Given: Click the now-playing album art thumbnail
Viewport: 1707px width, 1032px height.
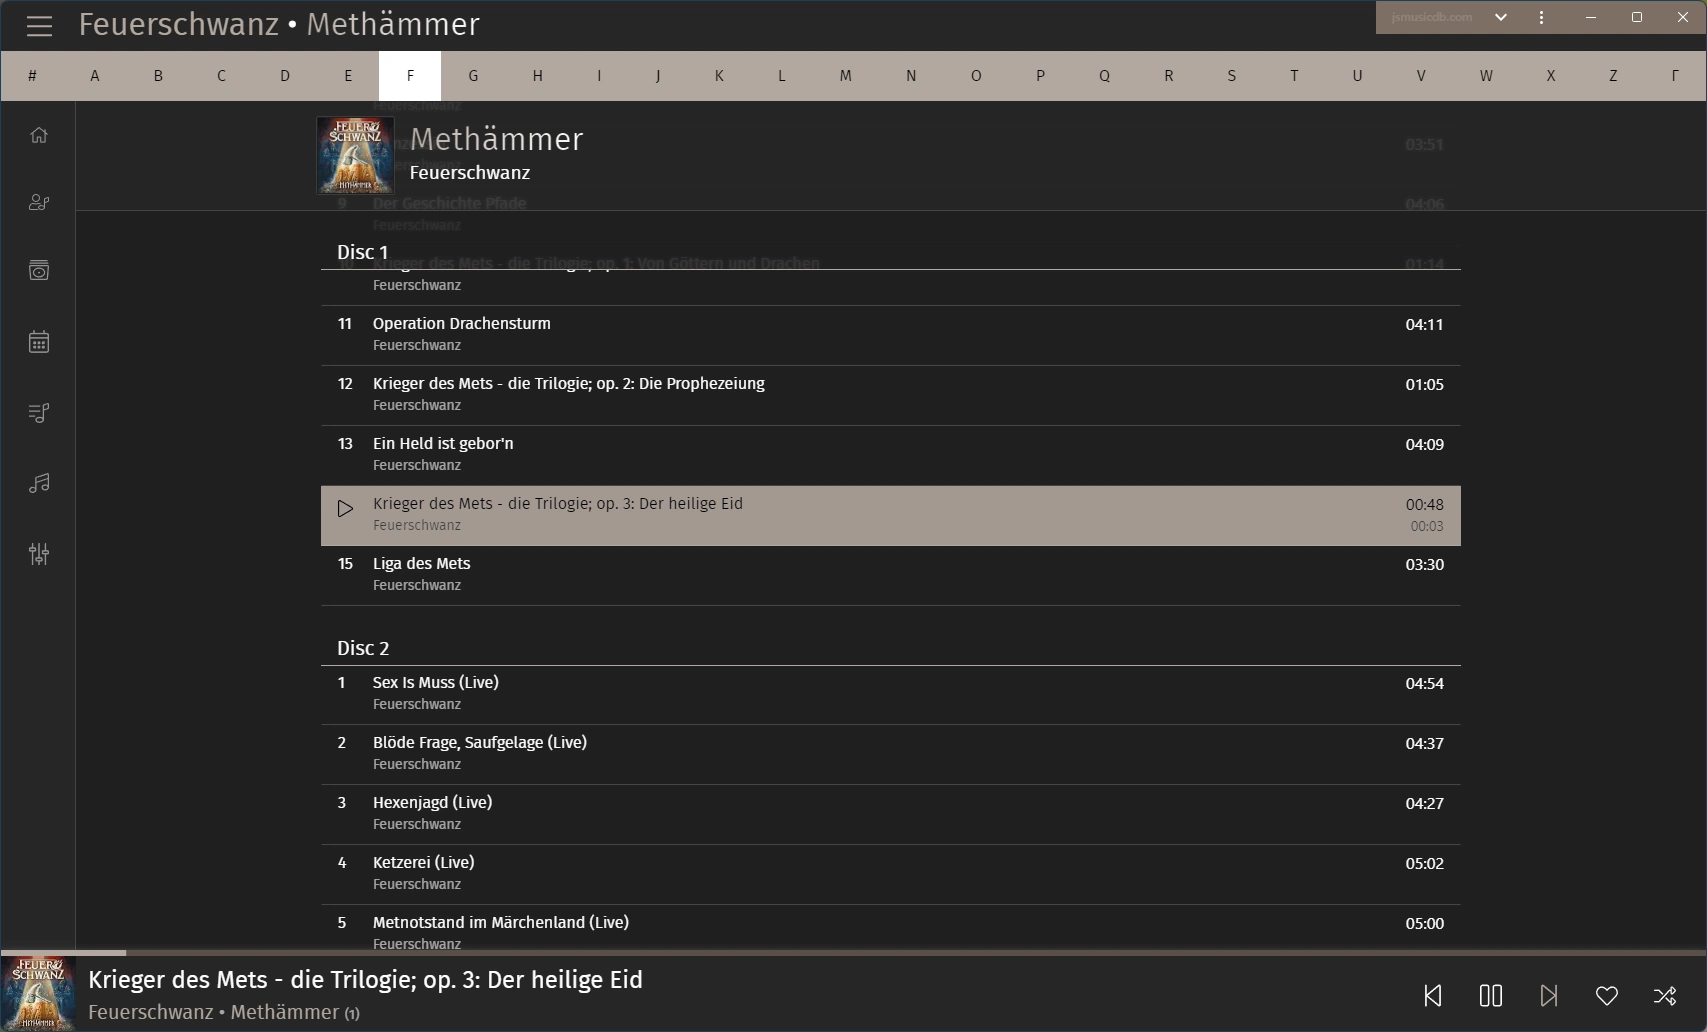Looking at the screenshot, I should [38, 993].
